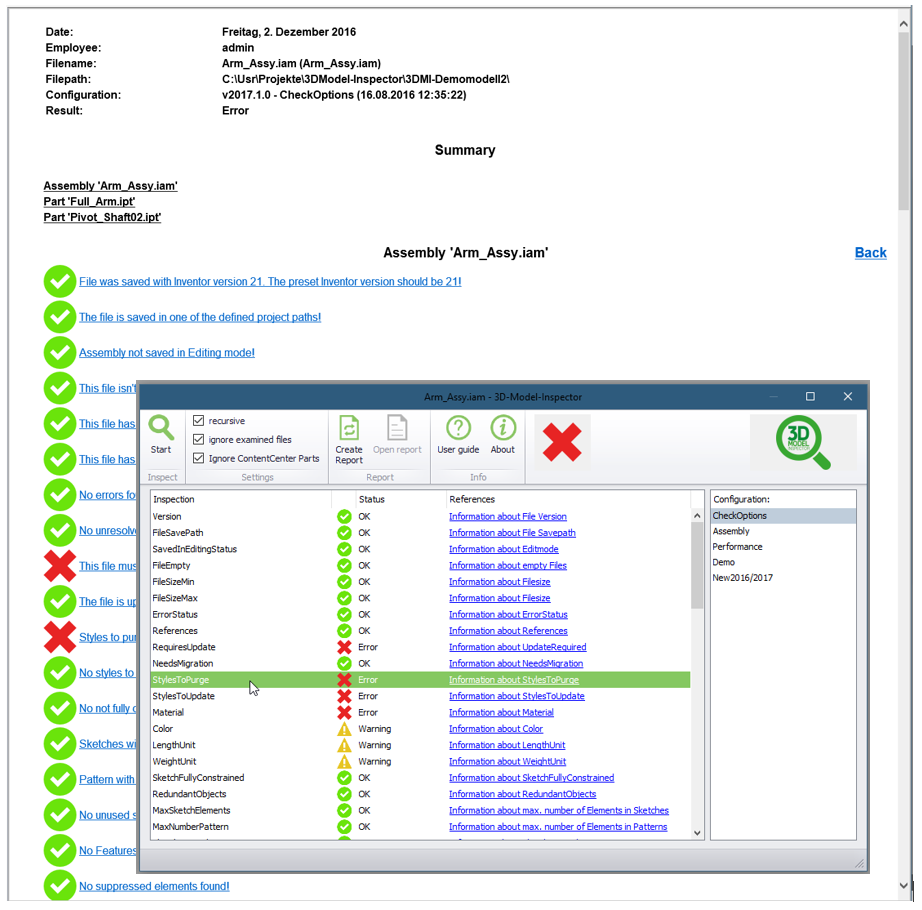922x910 pixels.
Task: Select the CheckOptions configuration
Action: tap(783, 516)
